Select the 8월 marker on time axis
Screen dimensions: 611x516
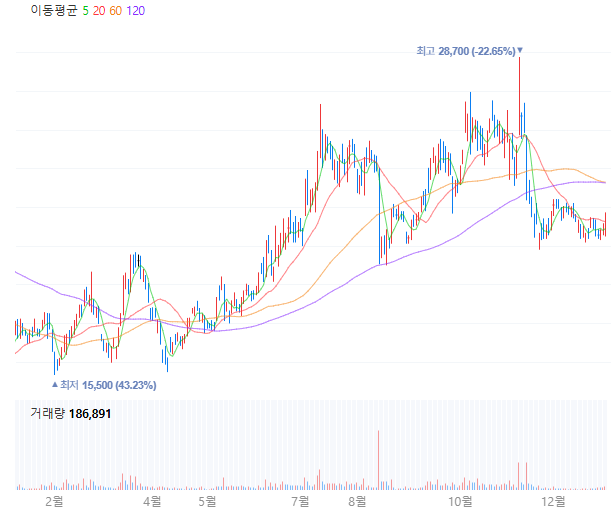(357, 500)
